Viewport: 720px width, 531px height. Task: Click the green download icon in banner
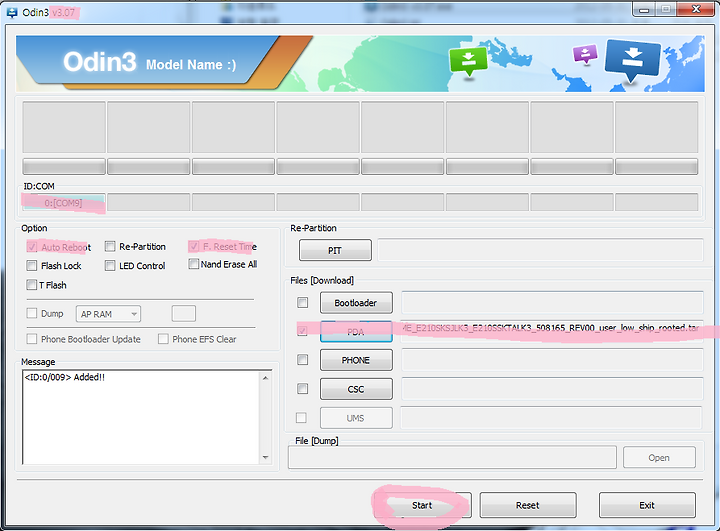(x=468, y=62)
